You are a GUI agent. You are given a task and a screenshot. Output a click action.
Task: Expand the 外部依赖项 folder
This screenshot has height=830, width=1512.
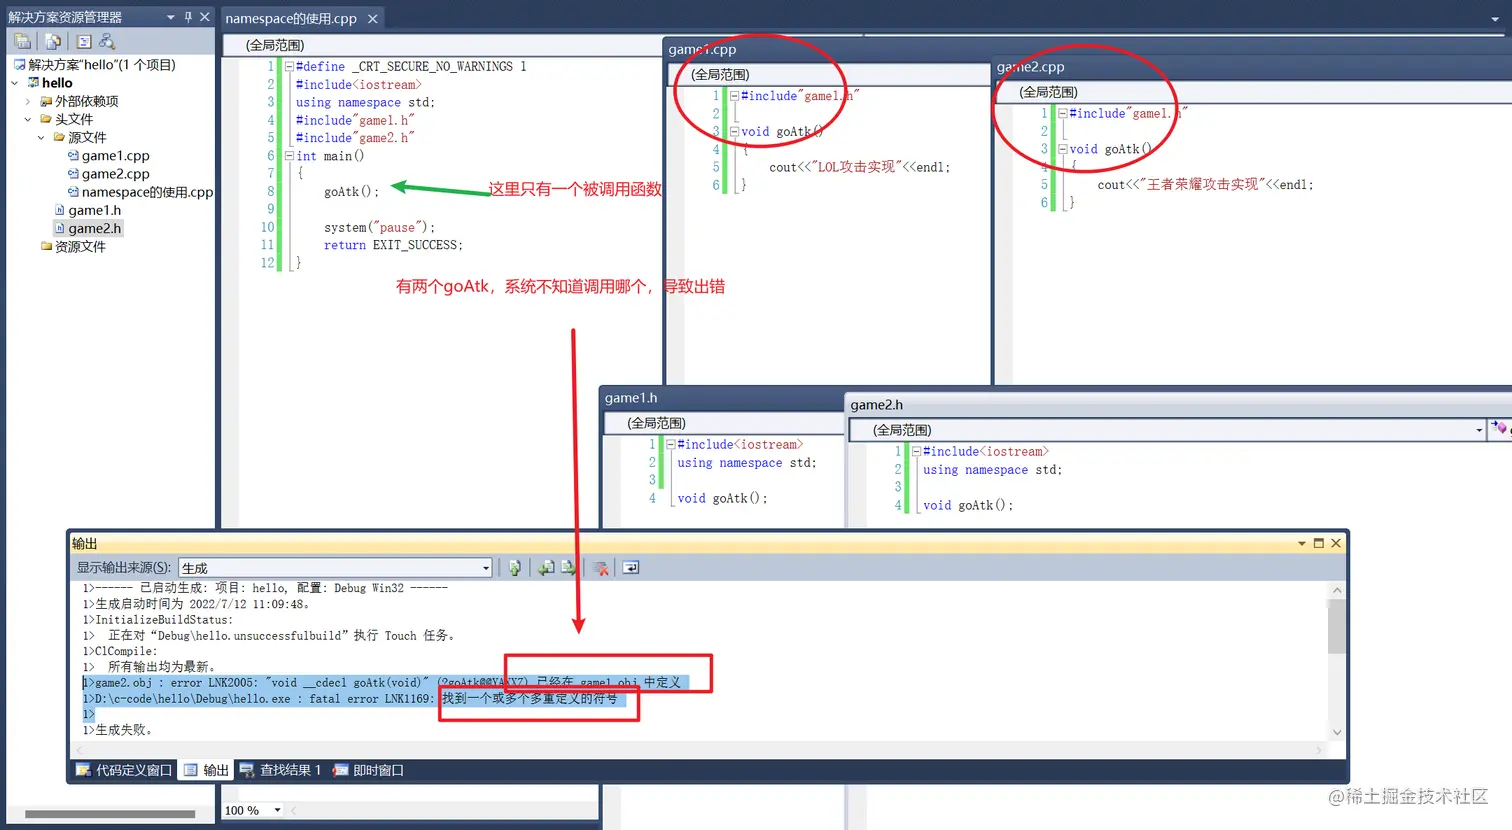point(28,101)
